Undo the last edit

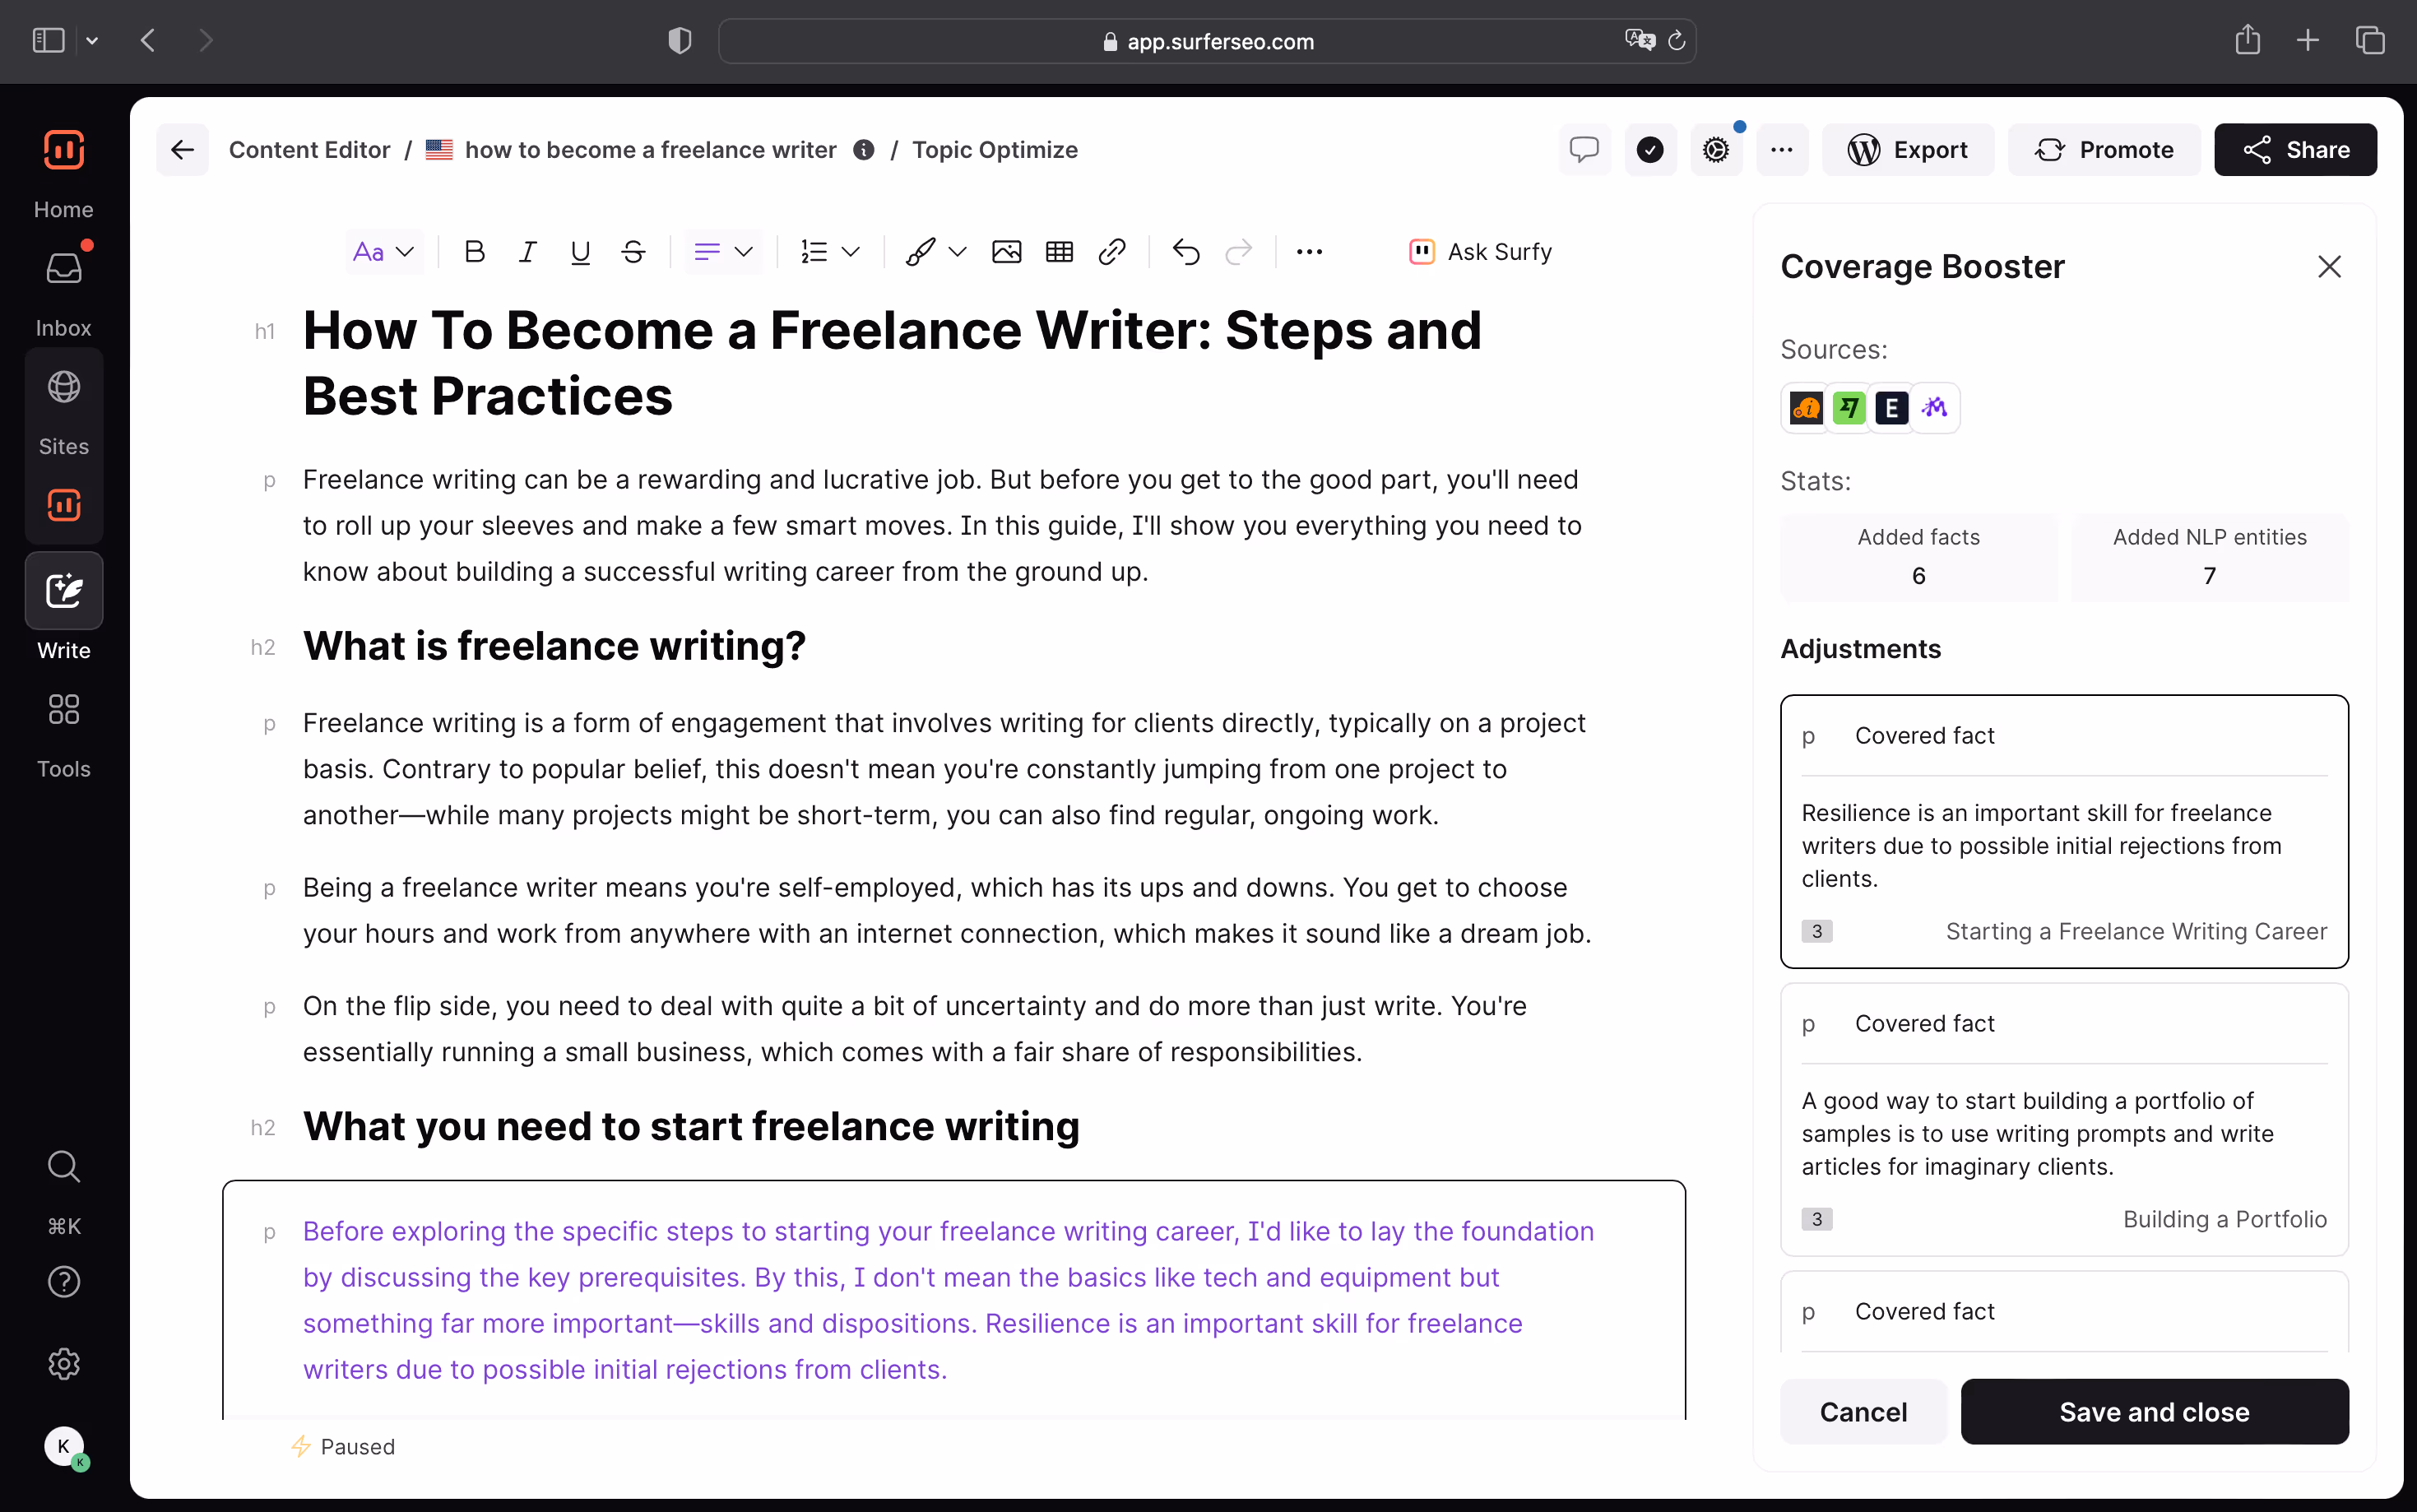point(1186,252)
